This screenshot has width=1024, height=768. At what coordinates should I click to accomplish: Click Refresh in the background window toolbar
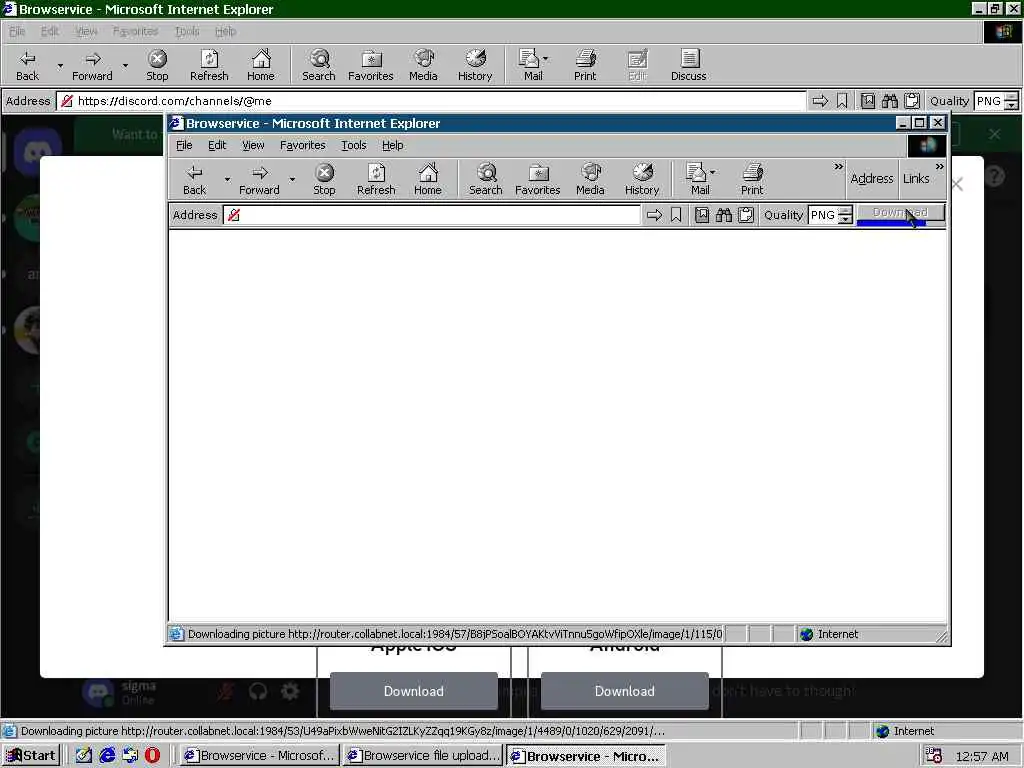coord(209,65)
